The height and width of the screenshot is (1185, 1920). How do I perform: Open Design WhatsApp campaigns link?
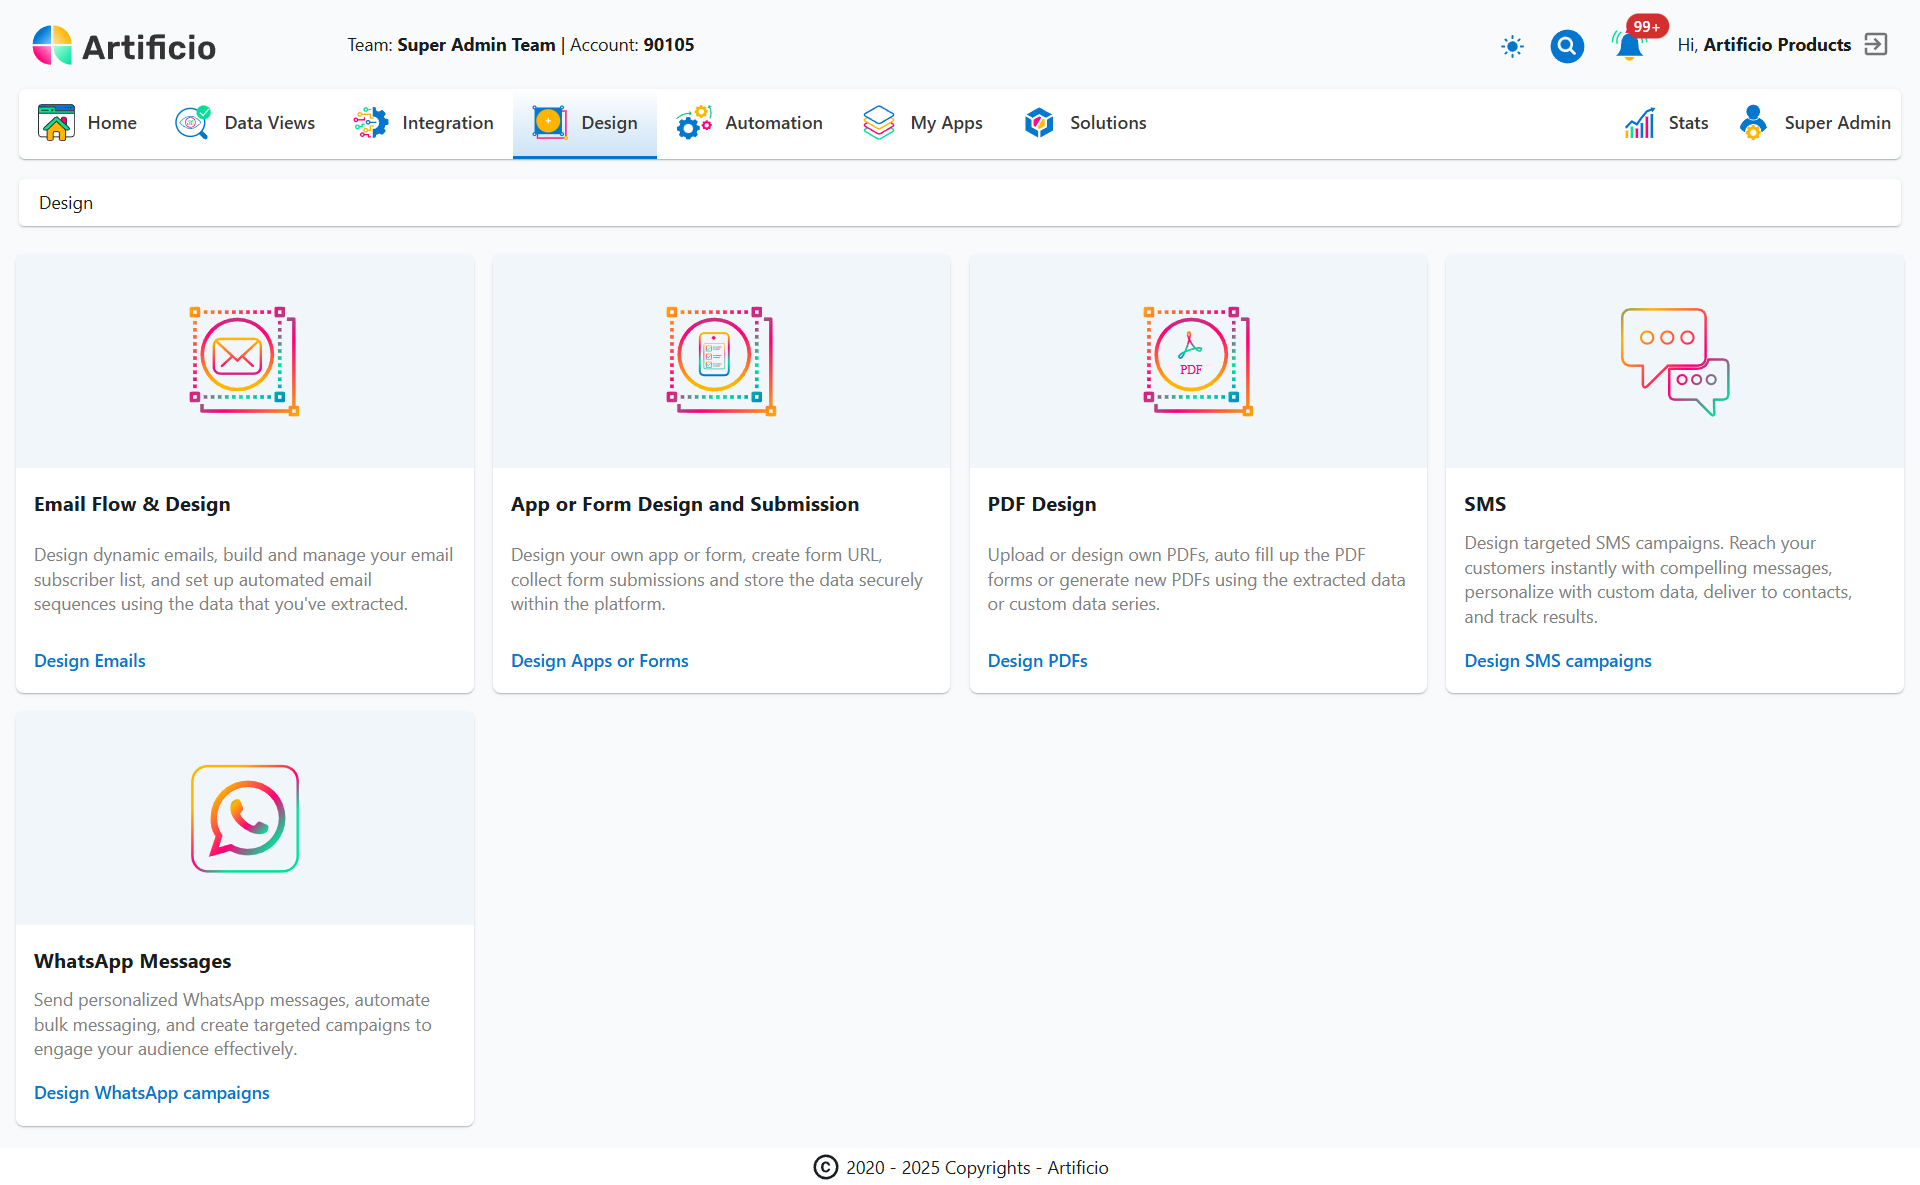point(151,1092)
